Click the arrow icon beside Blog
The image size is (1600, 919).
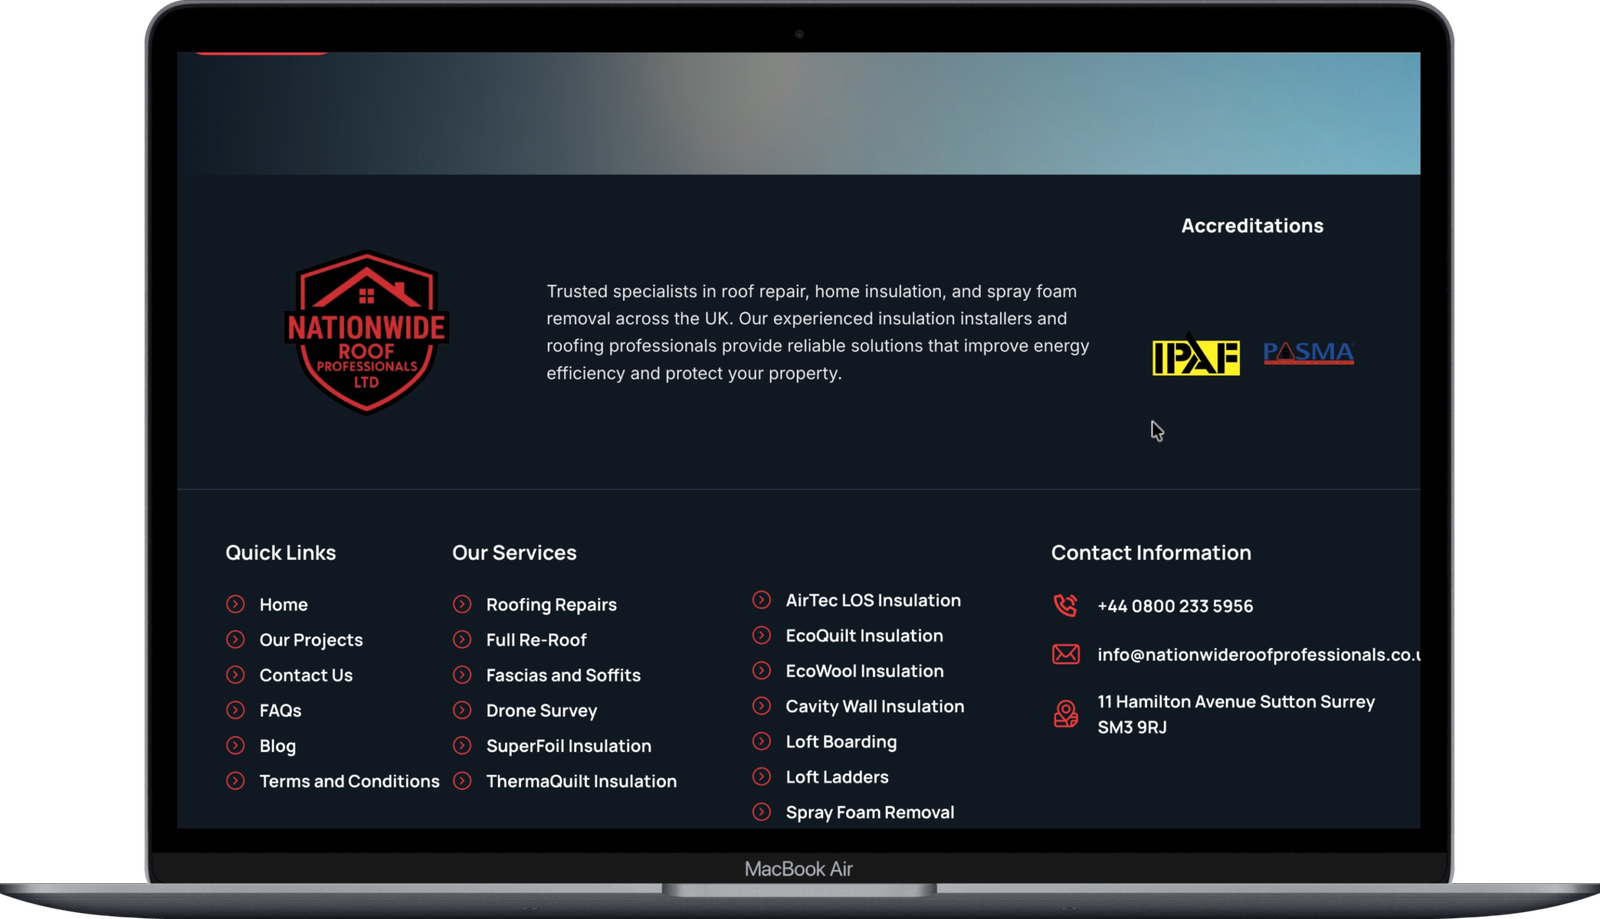click(x=235, y=745)
